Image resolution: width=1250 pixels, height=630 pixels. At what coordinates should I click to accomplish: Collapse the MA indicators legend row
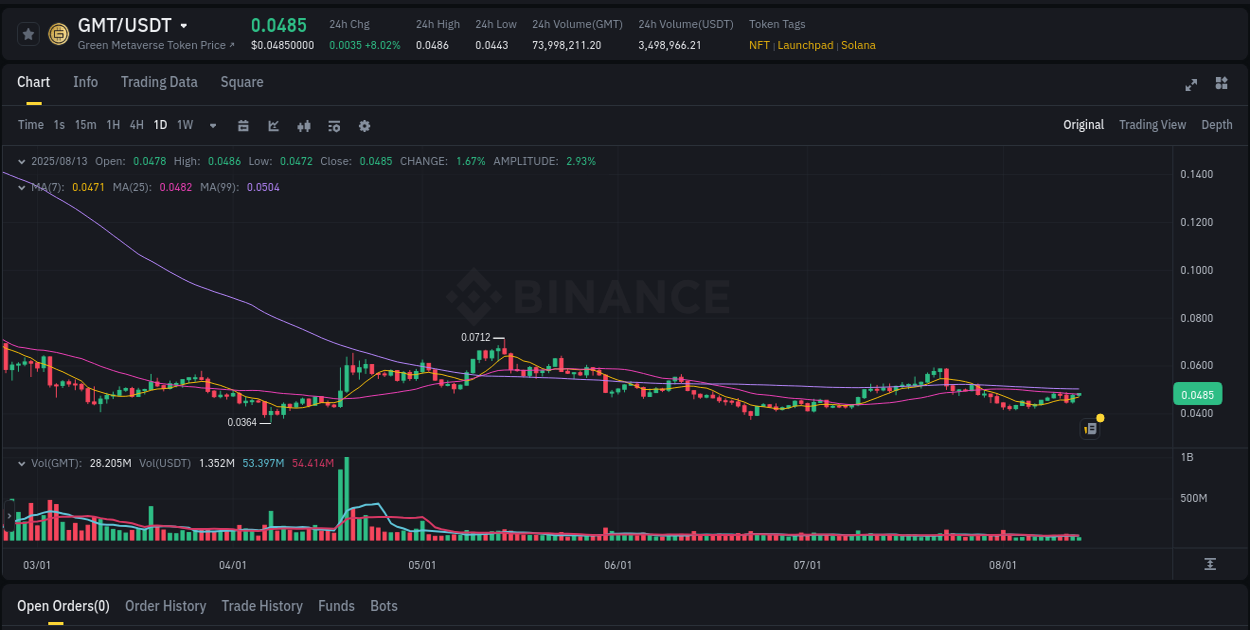coord(21,187)
